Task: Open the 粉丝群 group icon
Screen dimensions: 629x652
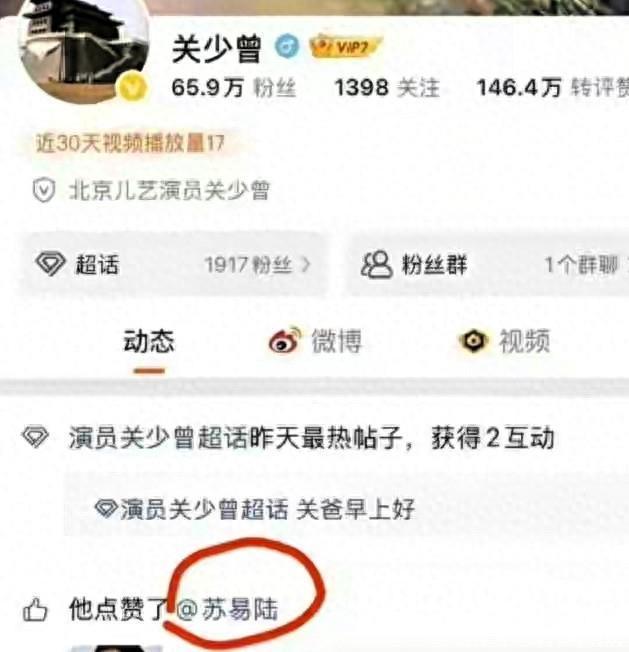Action: pos(376,264)
